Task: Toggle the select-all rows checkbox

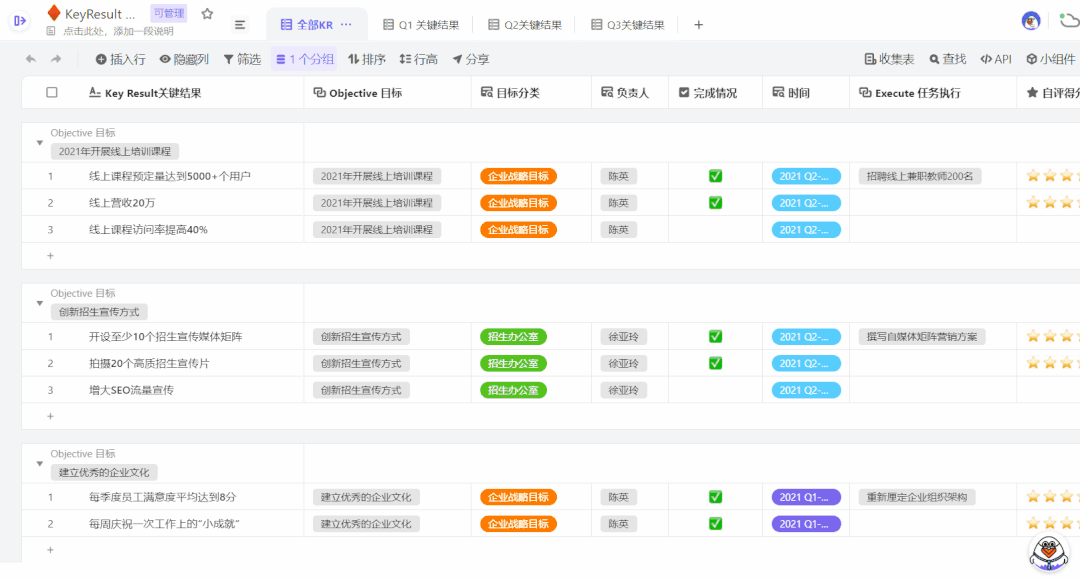Action: [52, 92]
